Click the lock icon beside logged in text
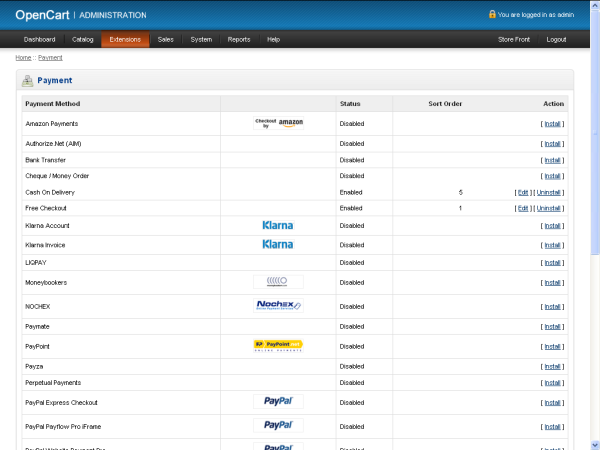Screen dimensions: 600x450 [492, 14]
